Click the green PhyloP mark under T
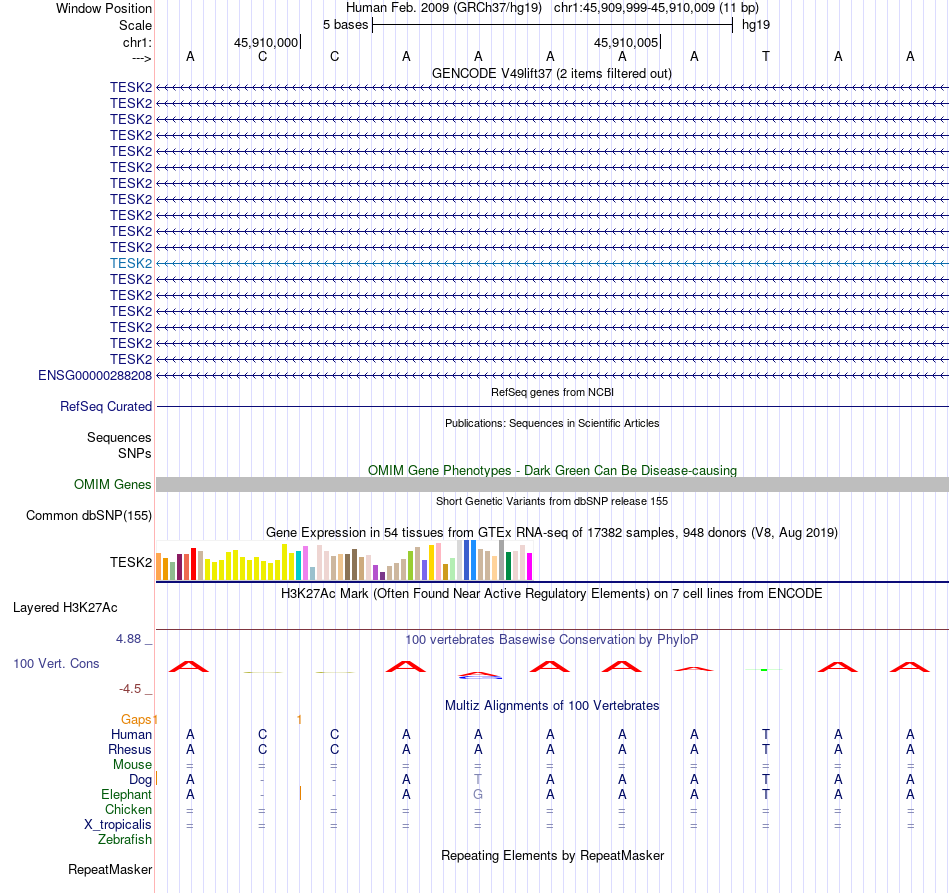The width and height of the screenshot is (950, 893). pyautogui.click(x=764, y=669)
